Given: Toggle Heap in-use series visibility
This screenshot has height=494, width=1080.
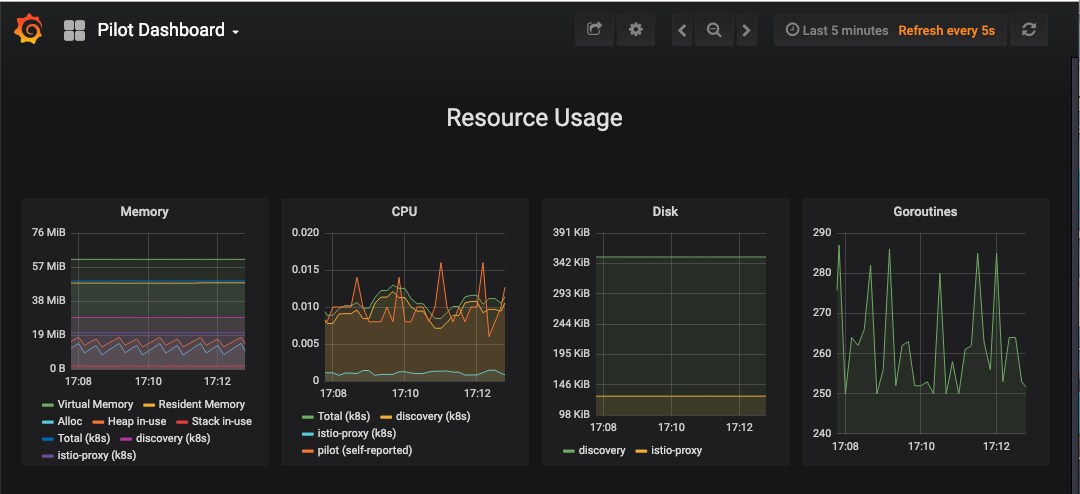Looking at the screenshot, I should tap(136, 421).
